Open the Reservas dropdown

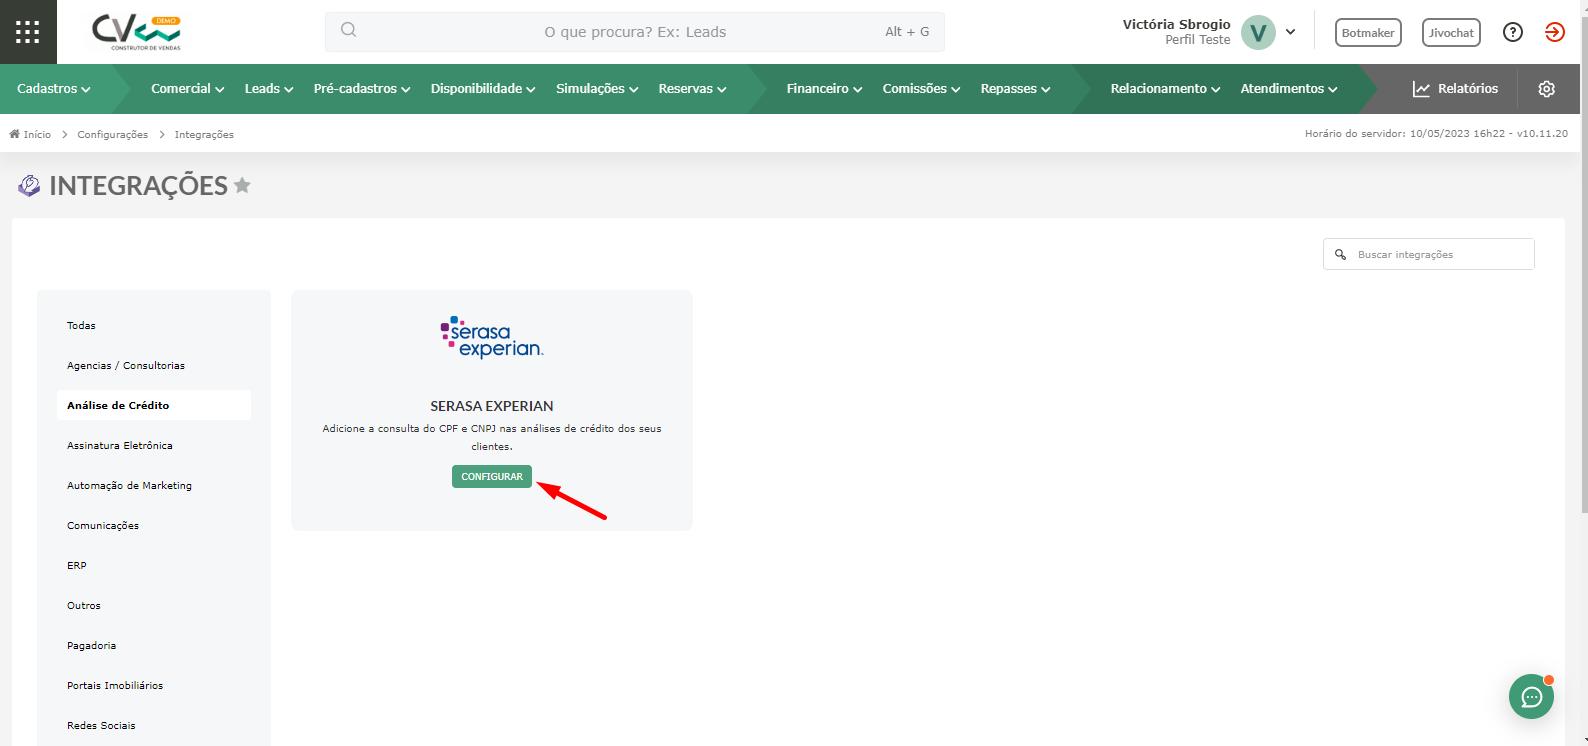692,89
